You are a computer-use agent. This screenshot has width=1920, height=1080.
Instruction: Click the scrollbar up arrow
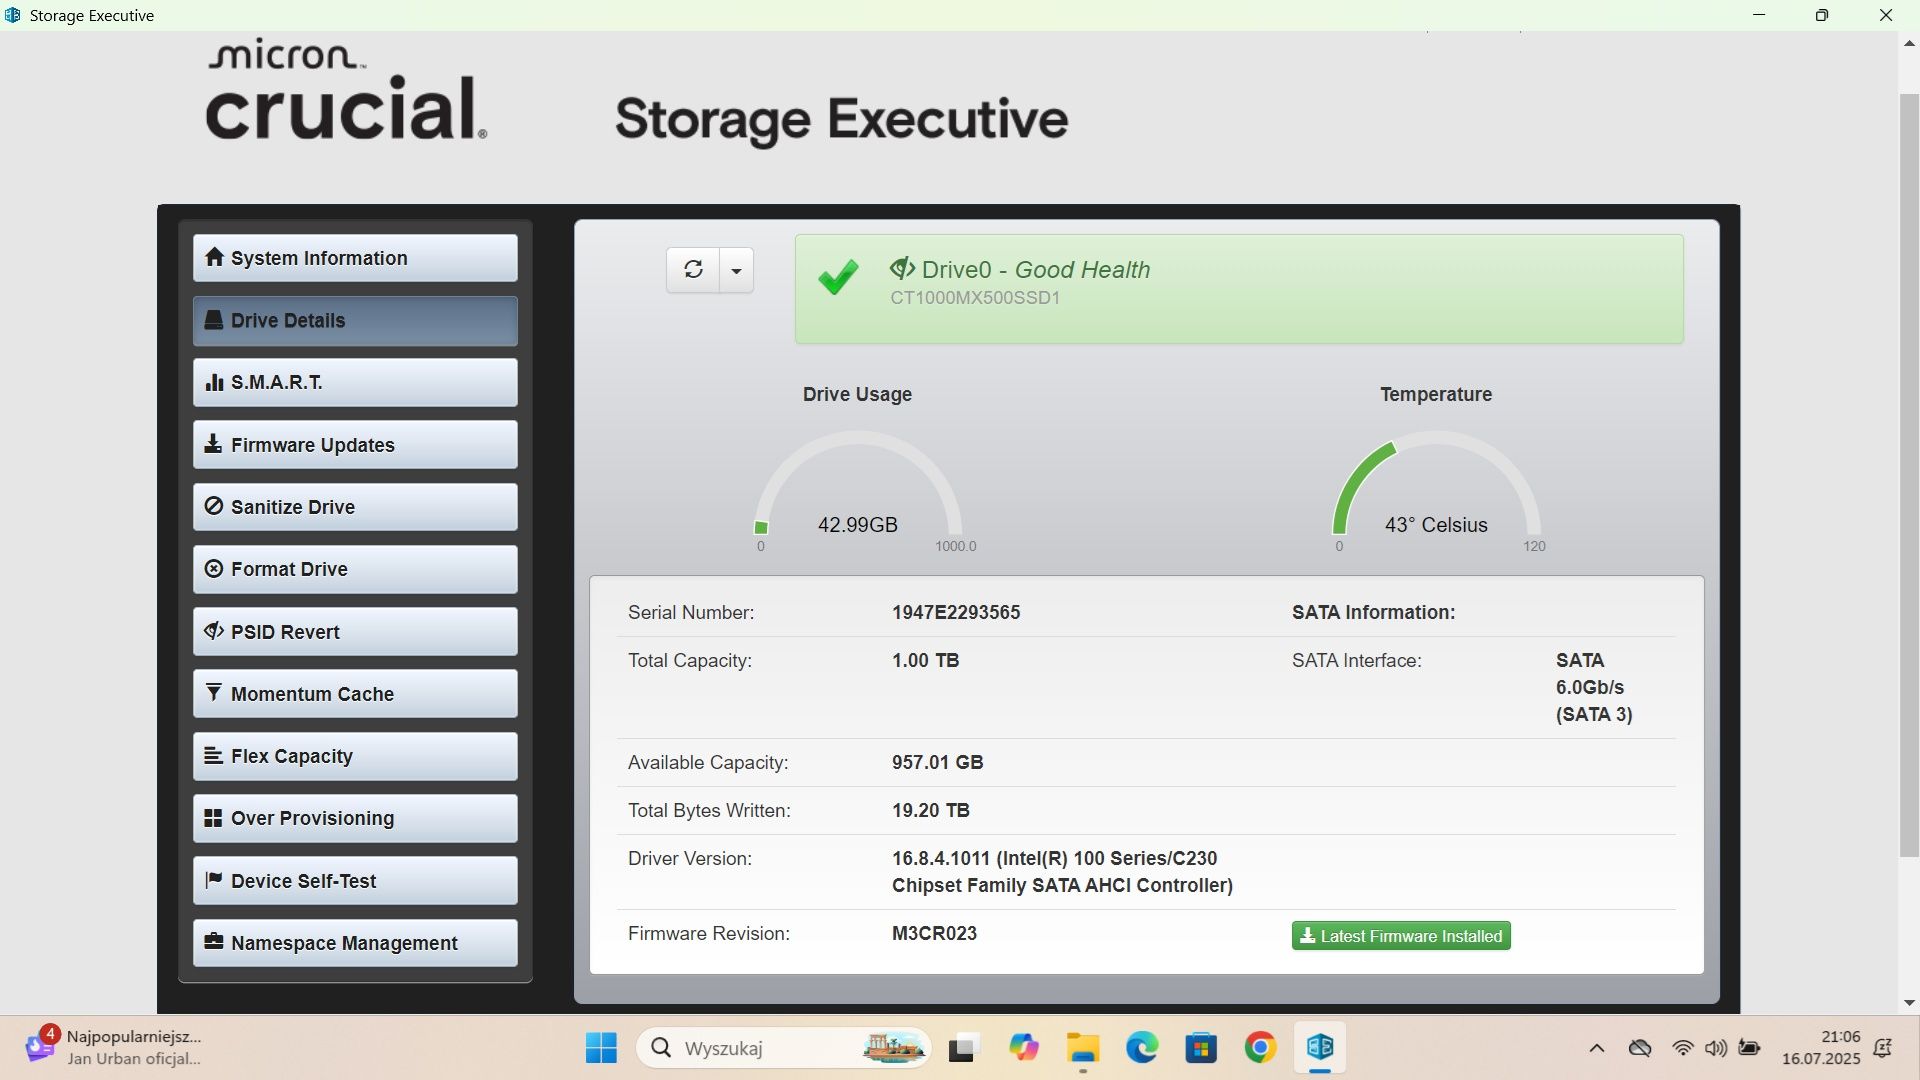tap(1909, 43)
